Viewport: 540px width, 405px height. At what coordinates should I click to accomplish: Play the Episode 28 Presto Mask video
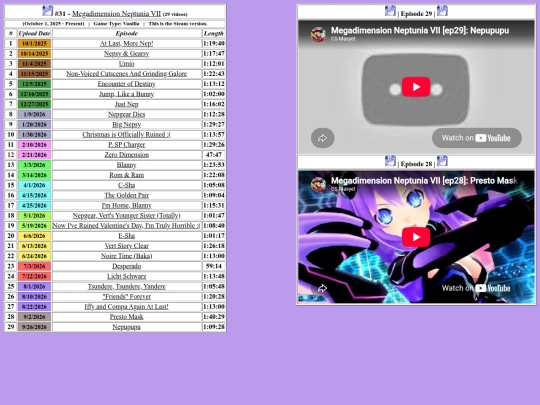416,237
